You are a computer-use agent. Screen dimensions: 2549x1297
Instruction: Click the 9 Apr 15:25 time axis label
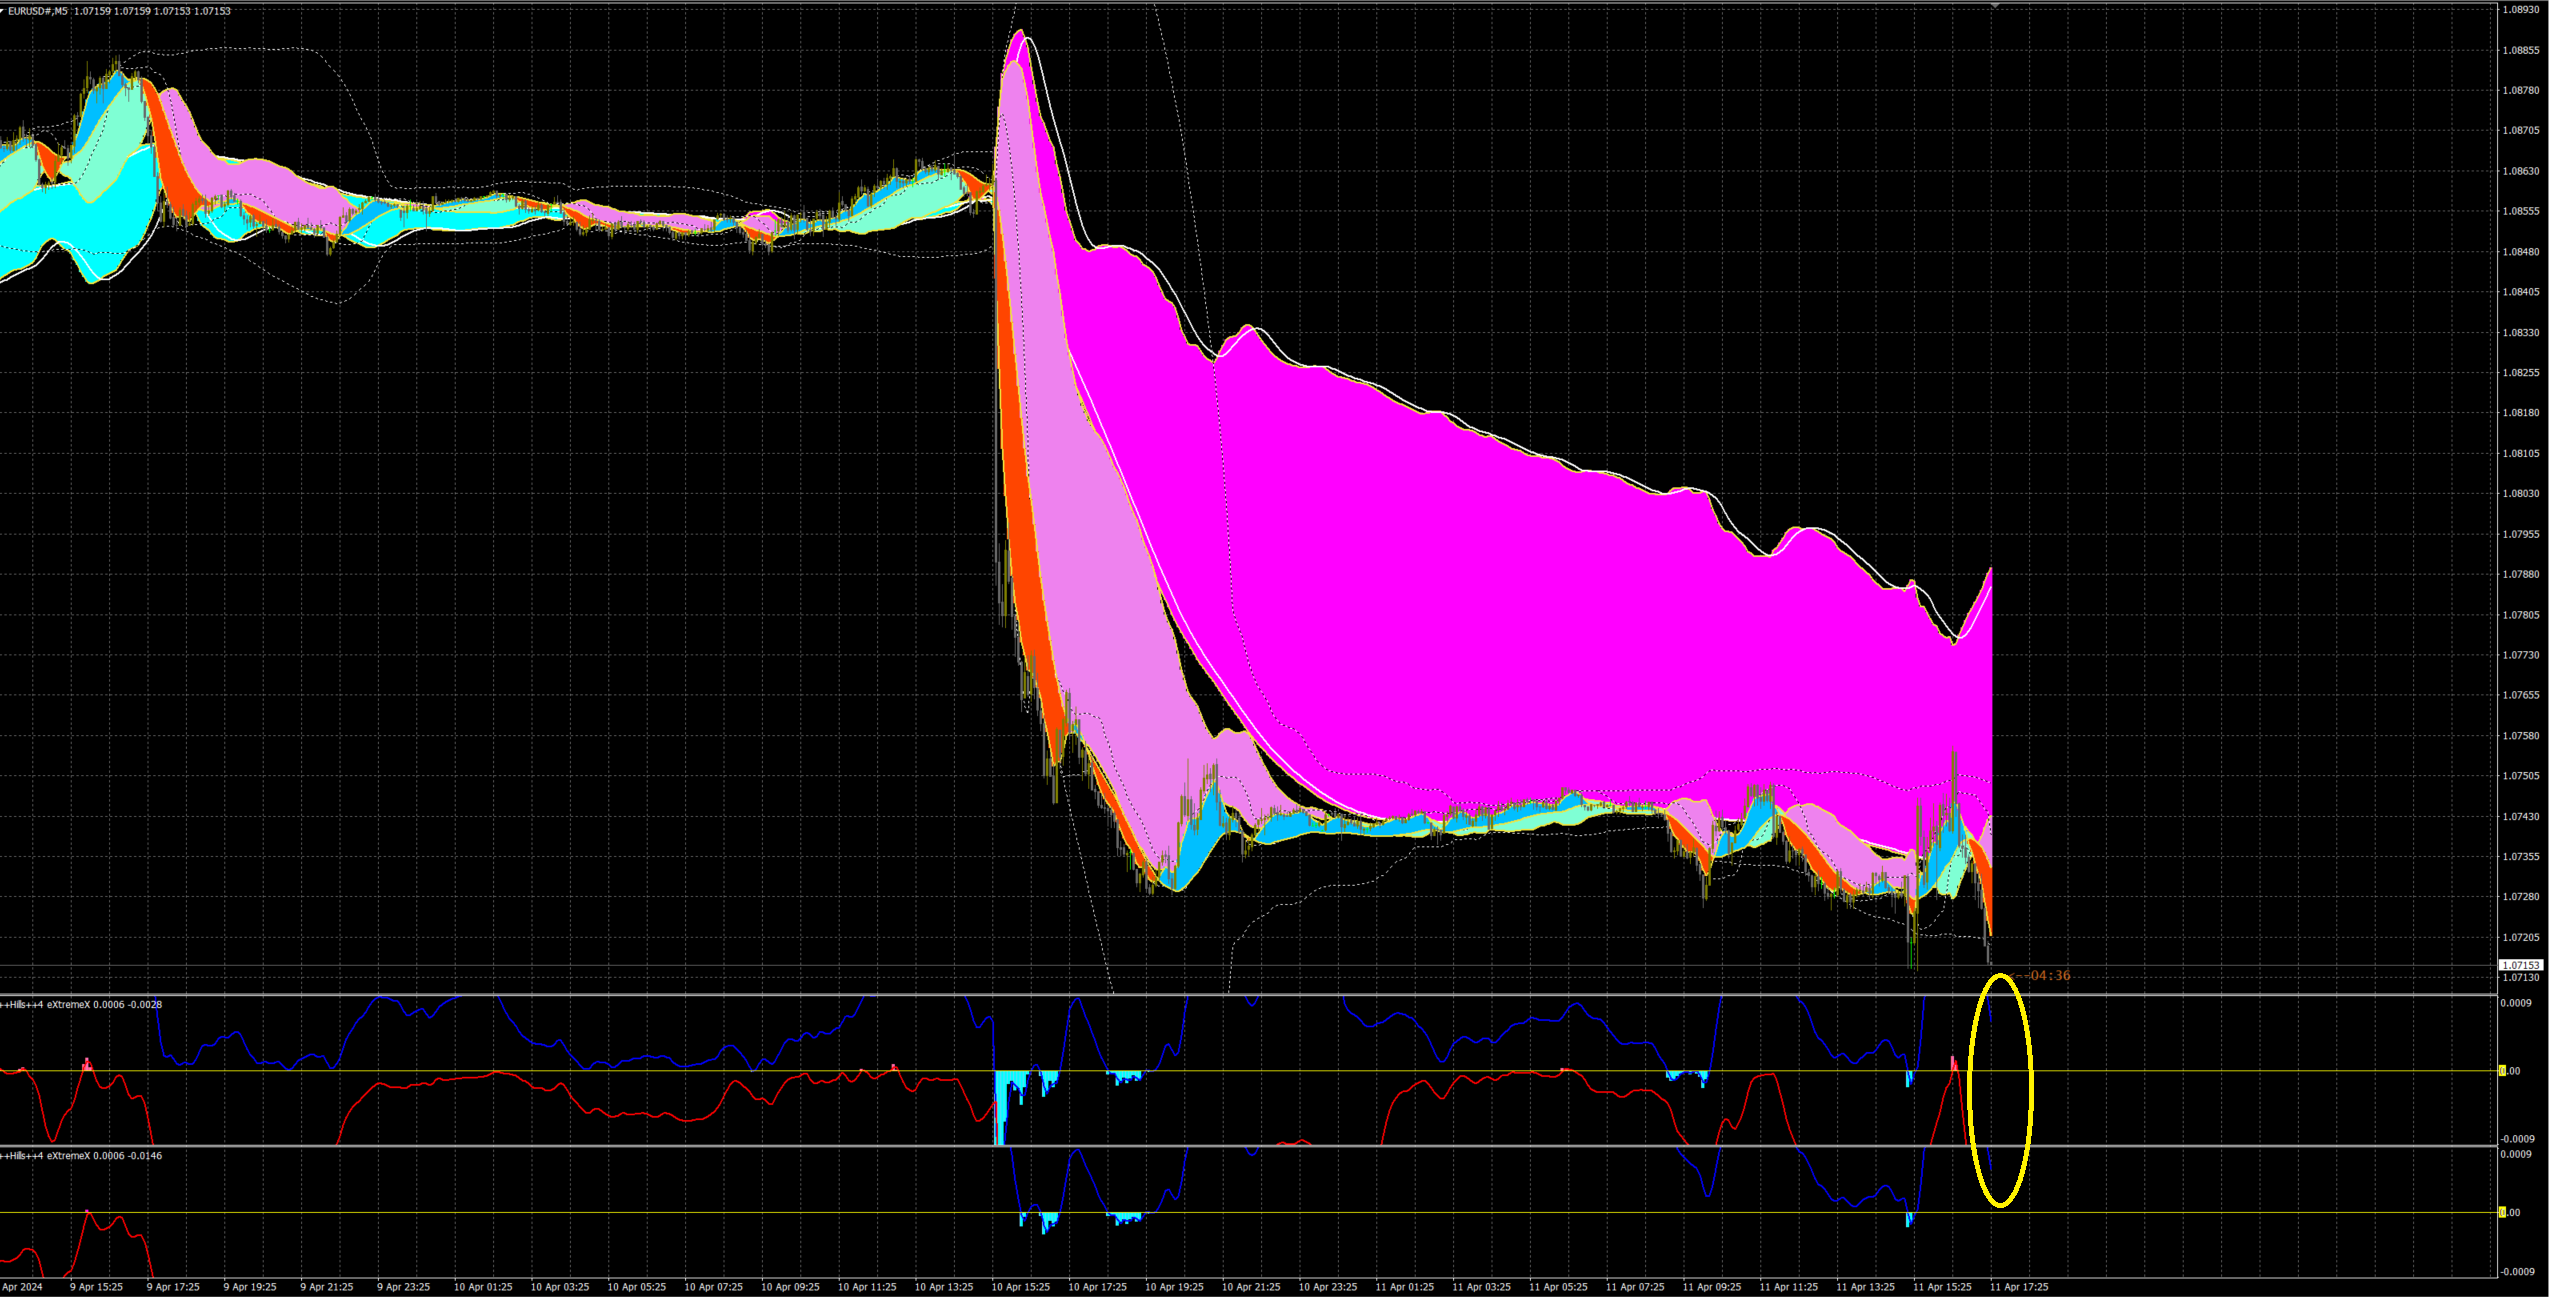[x=96, y=1287]
